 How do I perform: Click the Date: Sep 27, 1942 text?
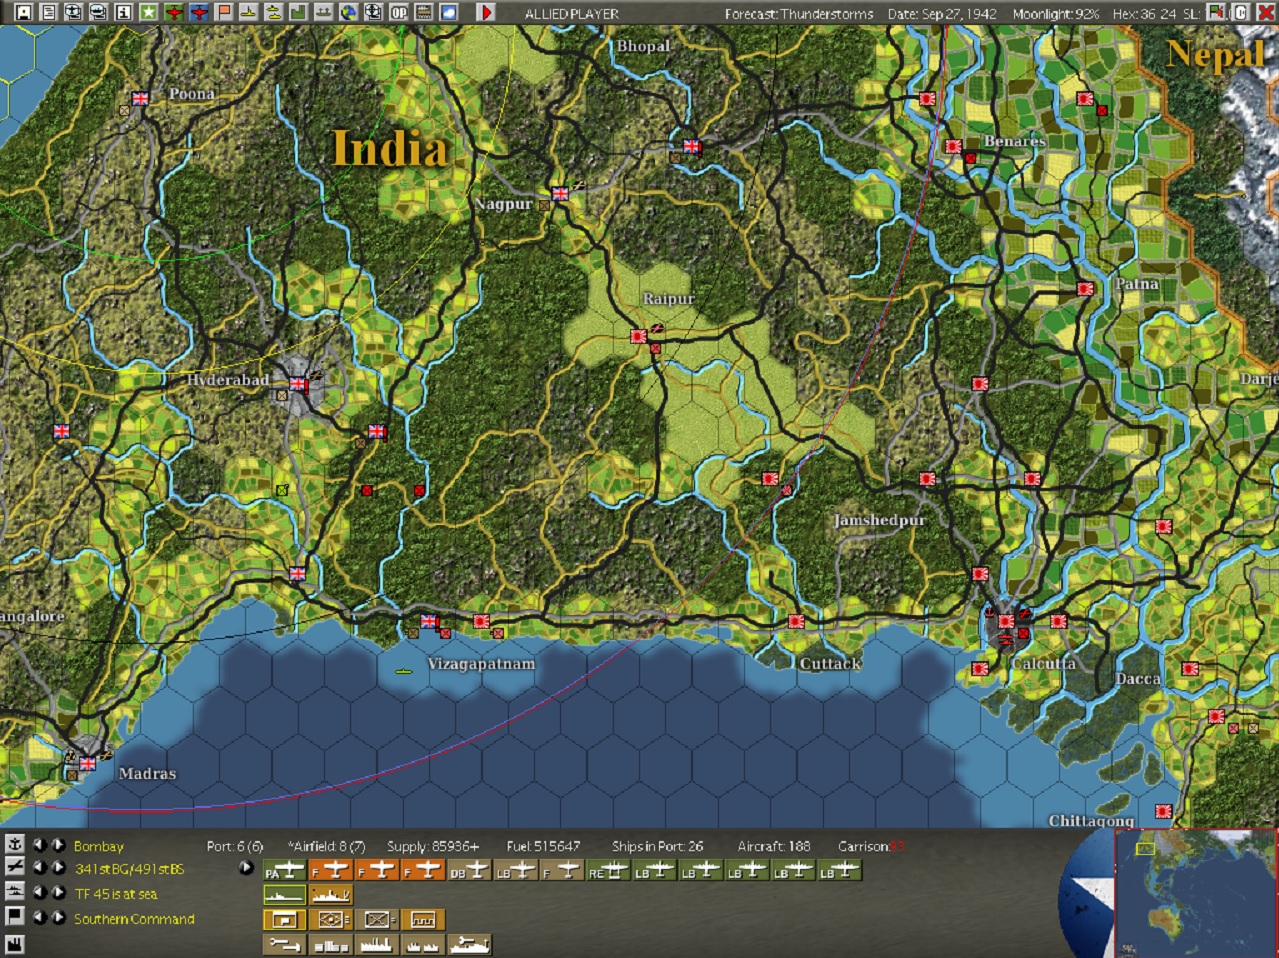tap(942, 14)
